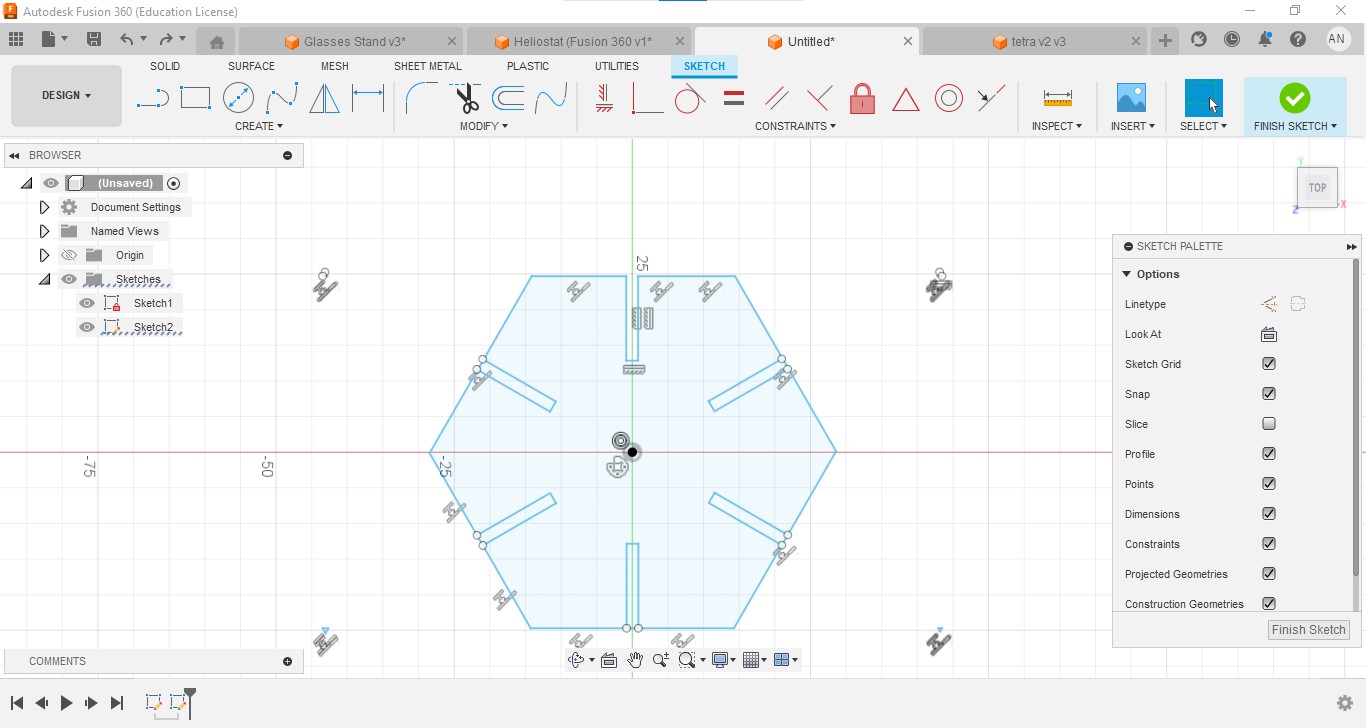Select the Trim scissors tool
1366x728 pixels.
[466, 98]
